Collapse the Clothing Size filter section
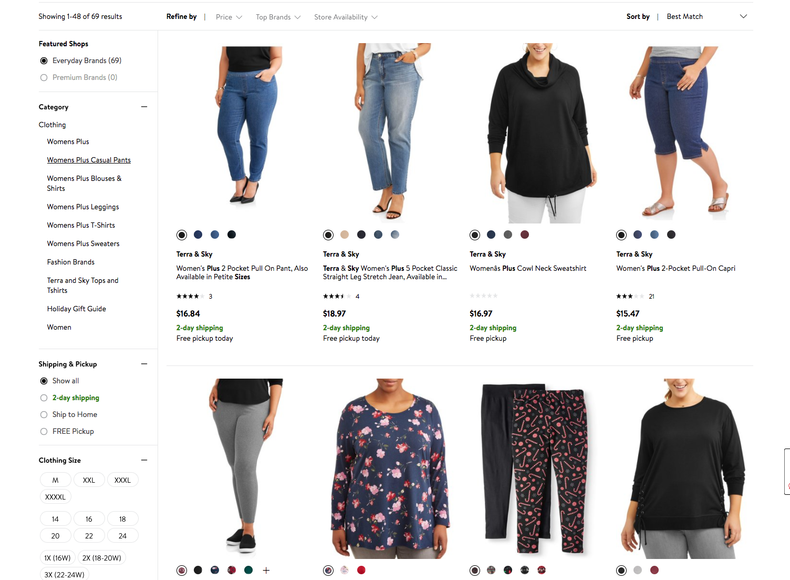This screenshot has width=790, height=580. tap(144, 460)
